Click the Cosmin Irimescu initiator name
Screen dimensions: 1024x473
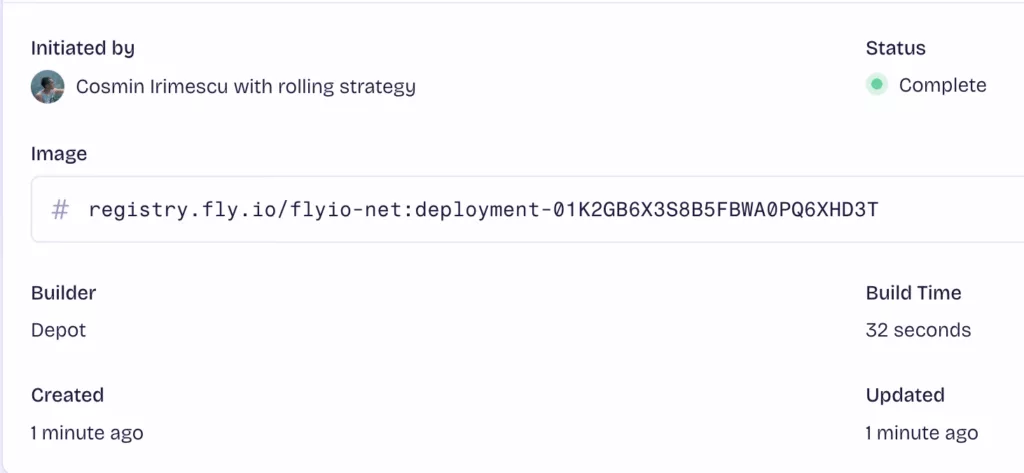152,86
